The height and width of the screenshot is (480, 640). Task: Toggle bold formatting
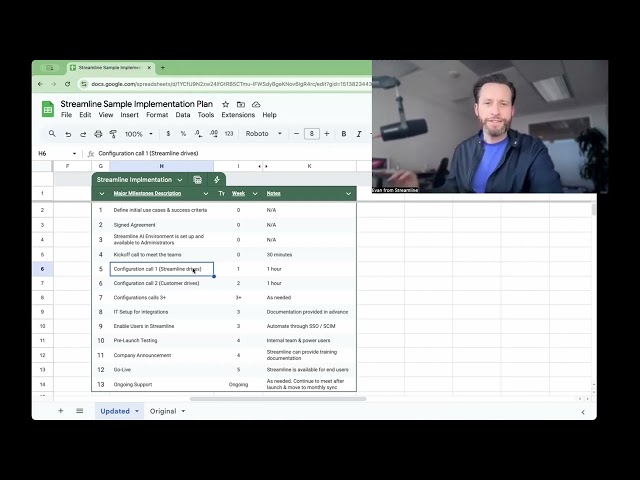click(344, 134)
